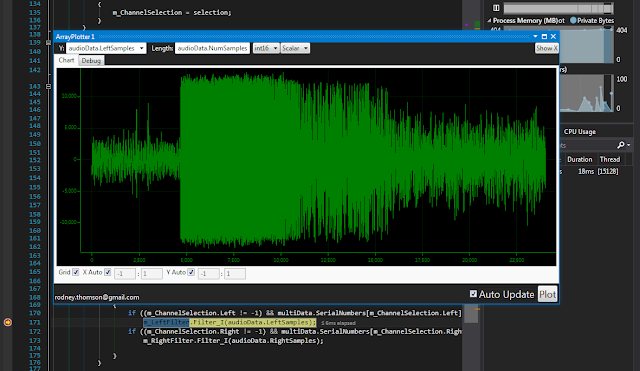640x371 pixels.
Task: Click the code editor vertical scrollbar thumb
Action: (471, 314)
